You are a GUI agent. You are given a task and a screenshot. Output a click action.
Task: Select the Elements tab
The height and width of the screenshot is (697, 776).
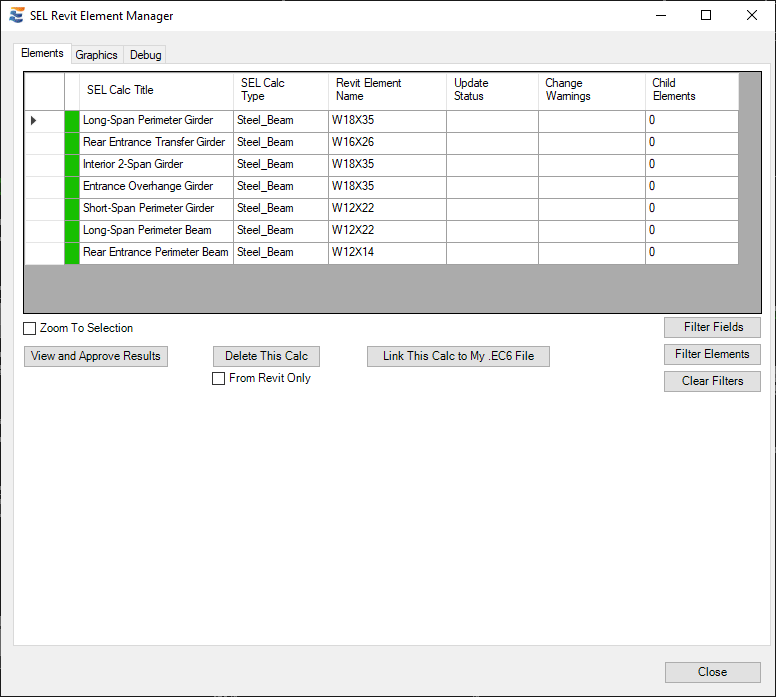43,53
